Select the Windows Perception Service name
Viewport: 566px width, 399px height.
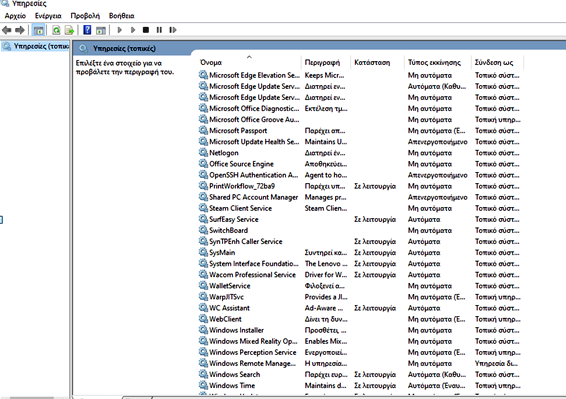pyautogui.click(x=253, y=352)
